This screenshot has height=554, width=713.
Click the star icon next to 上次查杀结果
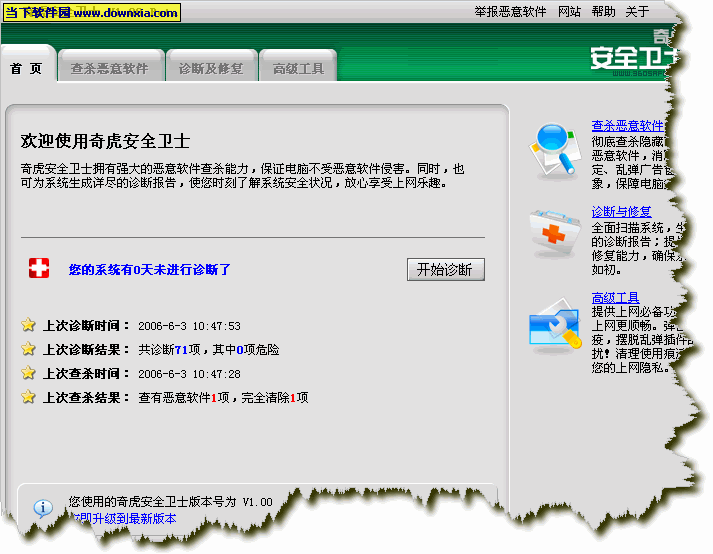28,397
